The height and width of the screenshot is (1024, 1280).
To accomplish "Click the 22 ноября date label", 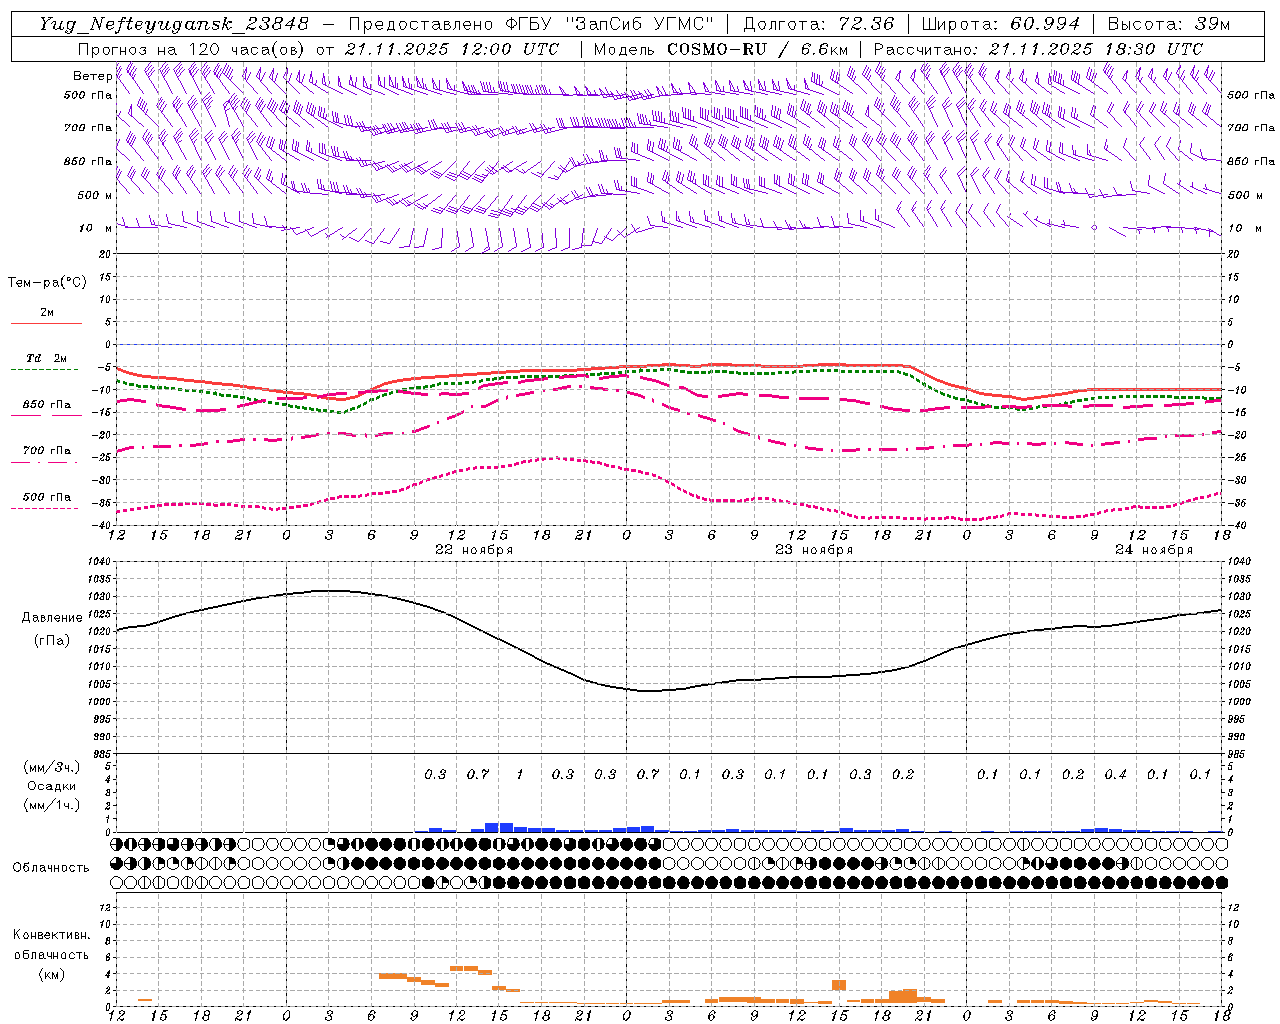I will click(x=474, y=550).
